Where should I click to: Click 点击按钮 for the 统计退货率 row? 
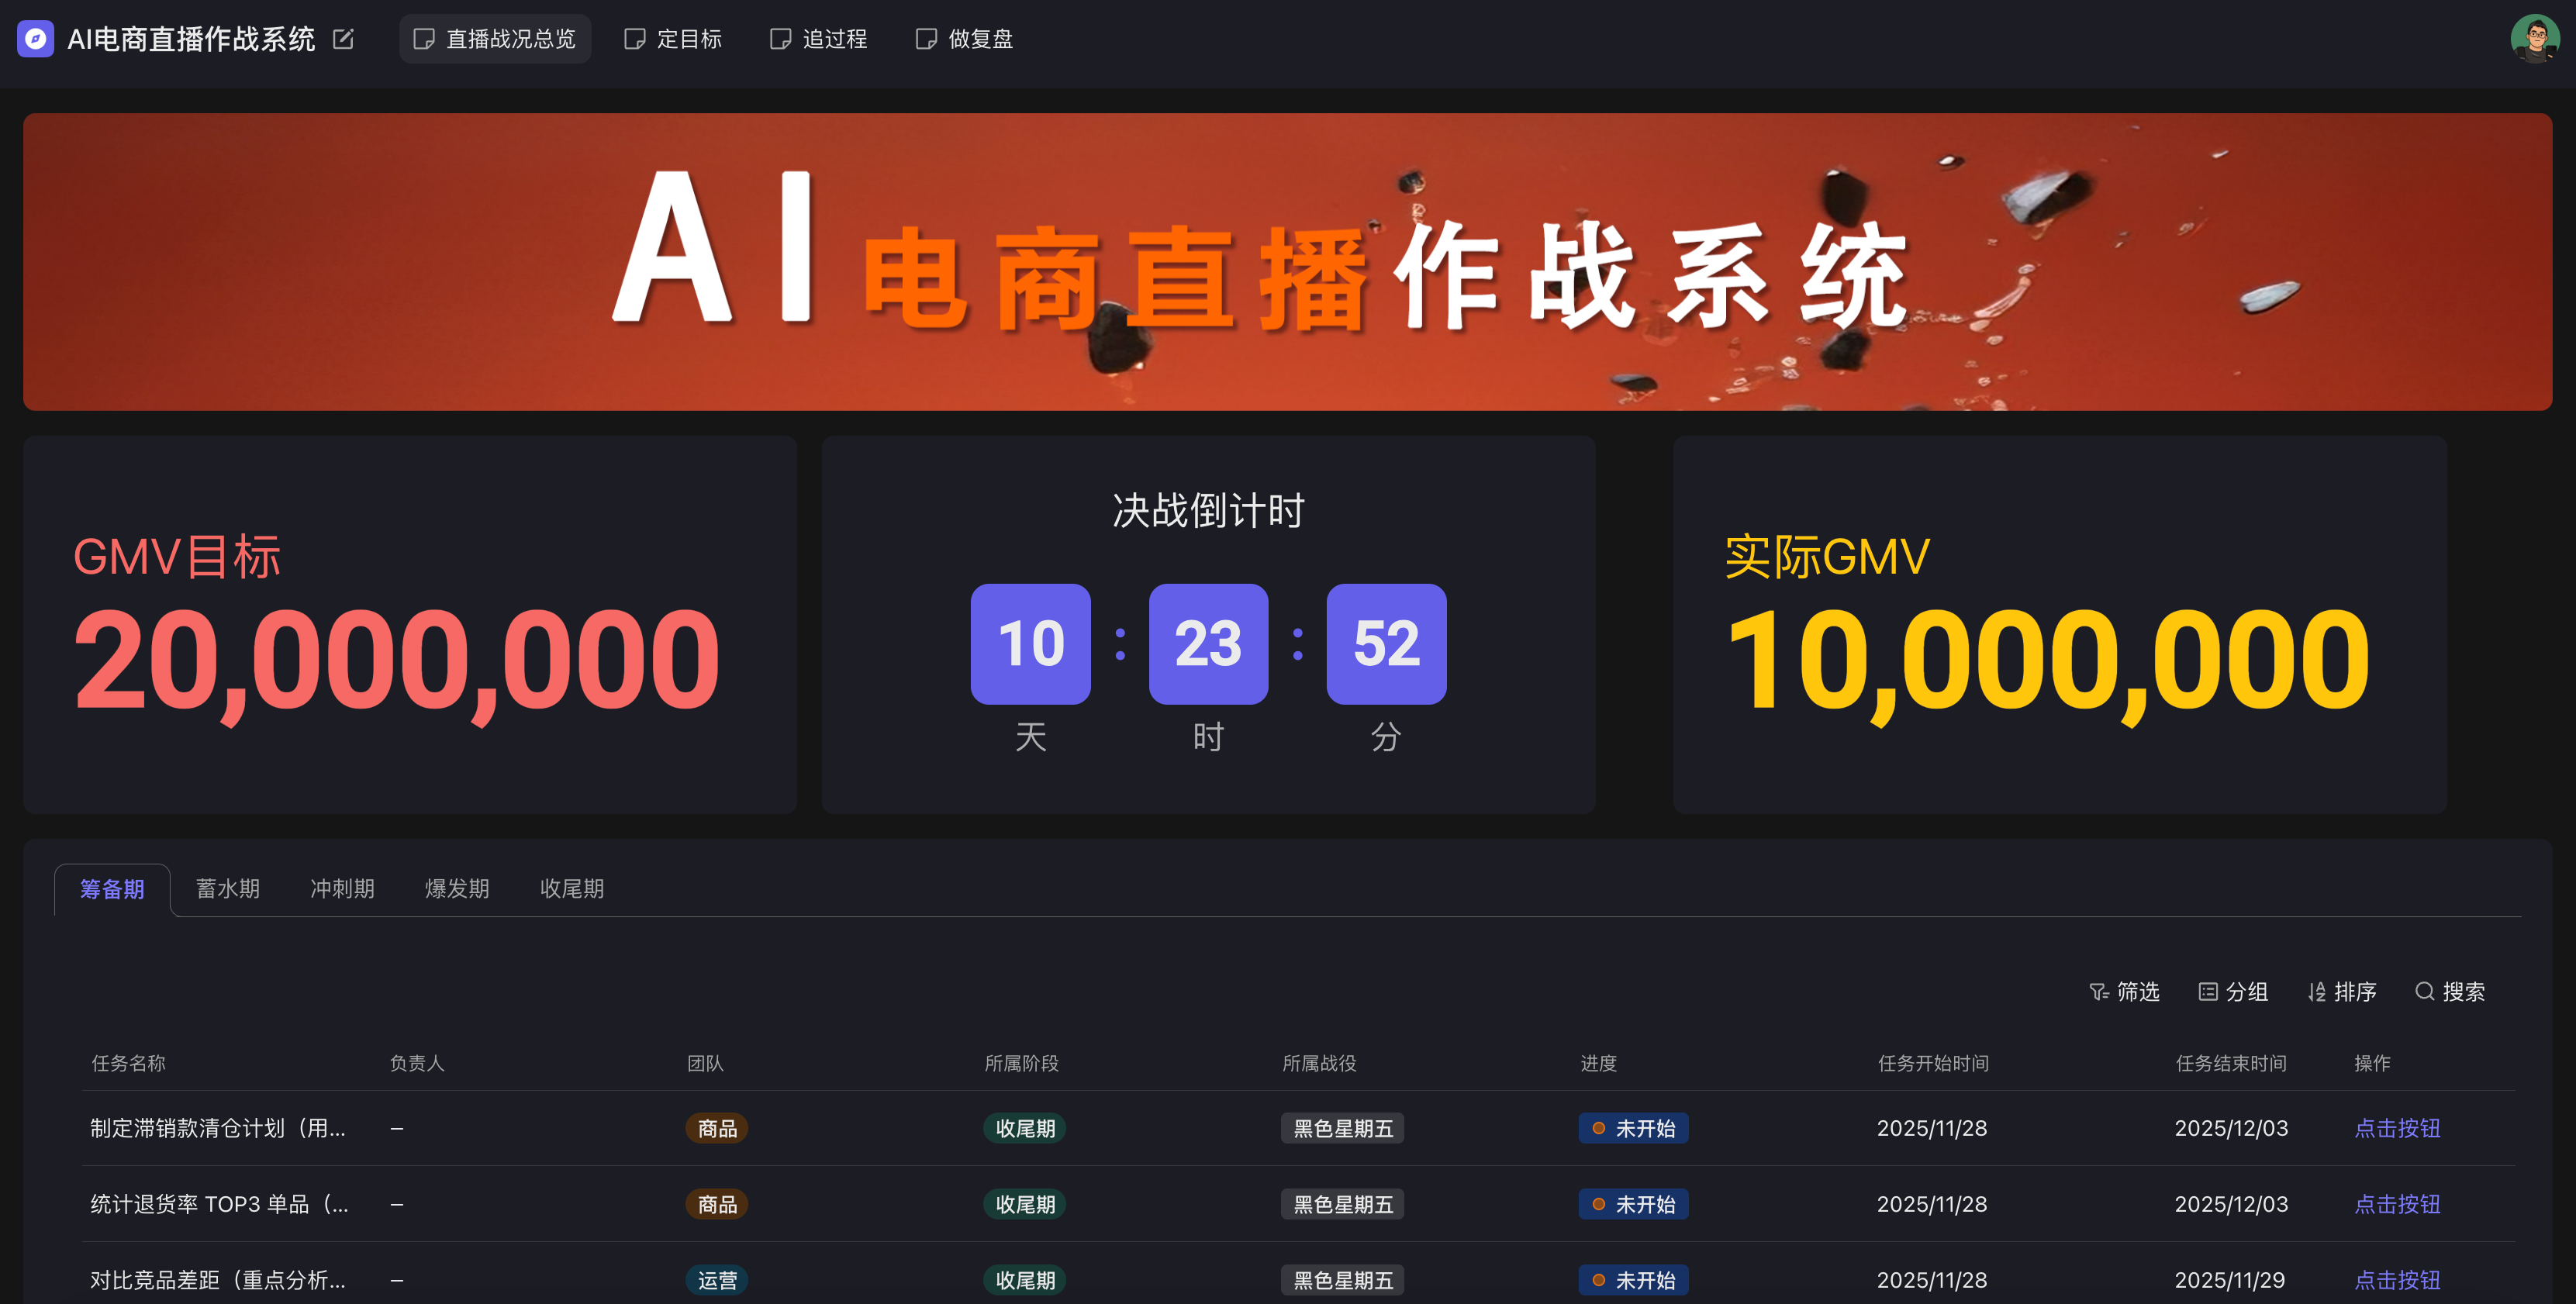click(2397, 1204)
